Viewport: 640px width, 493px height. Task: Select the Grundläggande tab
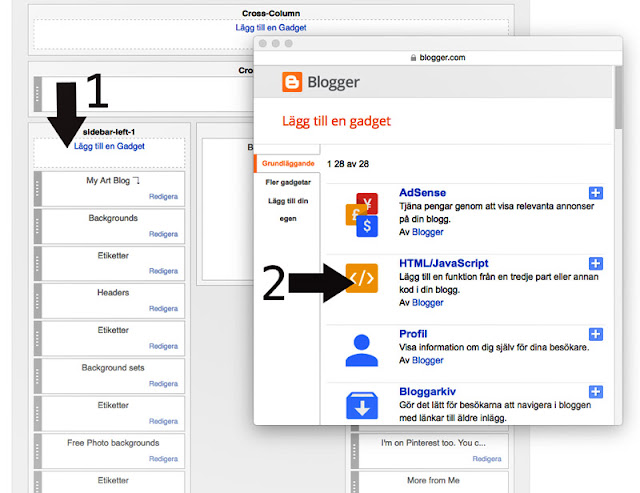tap(288, 163)
